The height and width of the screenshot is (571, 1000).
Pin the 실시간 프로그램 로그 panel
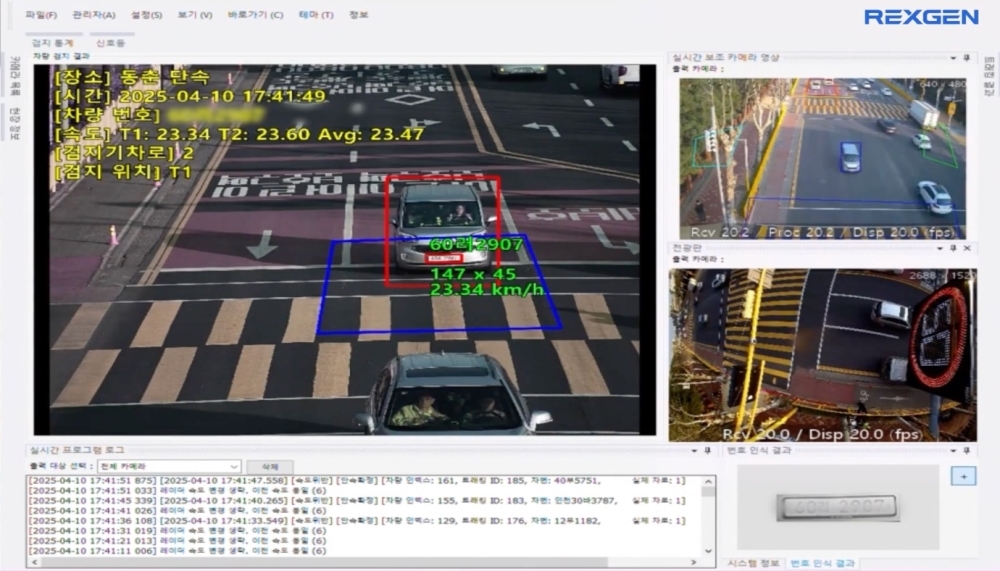708,451
